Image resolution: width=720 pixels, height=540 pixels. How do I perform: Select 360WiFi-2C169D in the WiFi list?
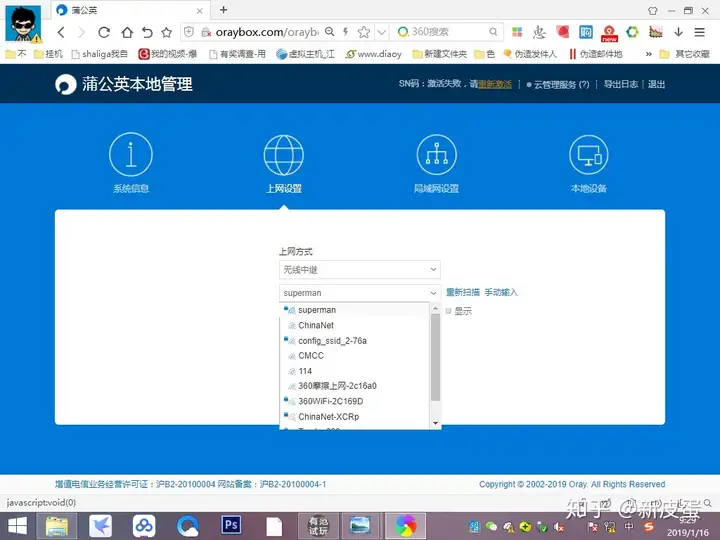(x=354, y=401)
